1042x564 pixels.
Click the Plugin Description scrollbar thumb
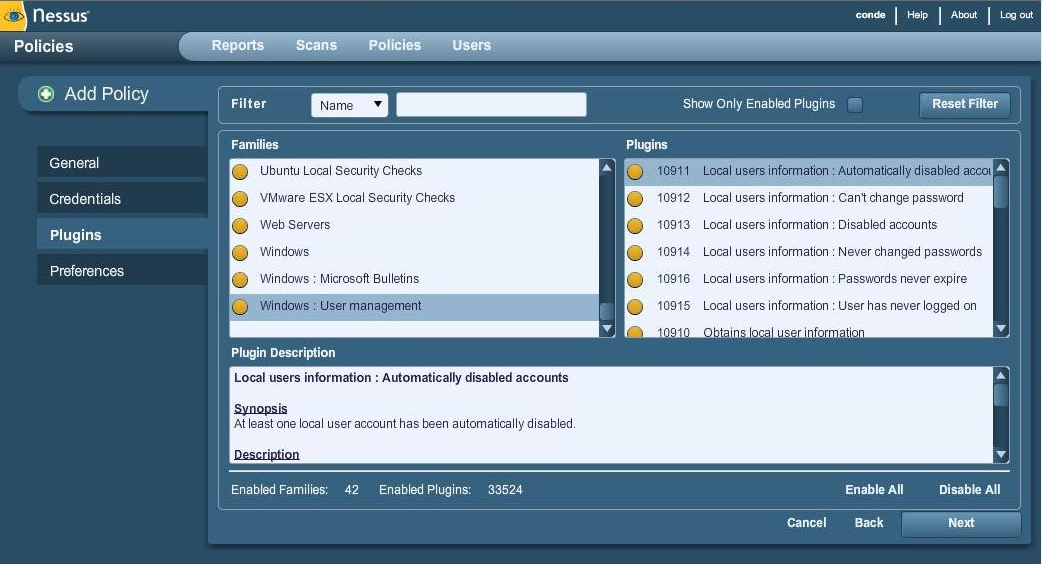1001,395
